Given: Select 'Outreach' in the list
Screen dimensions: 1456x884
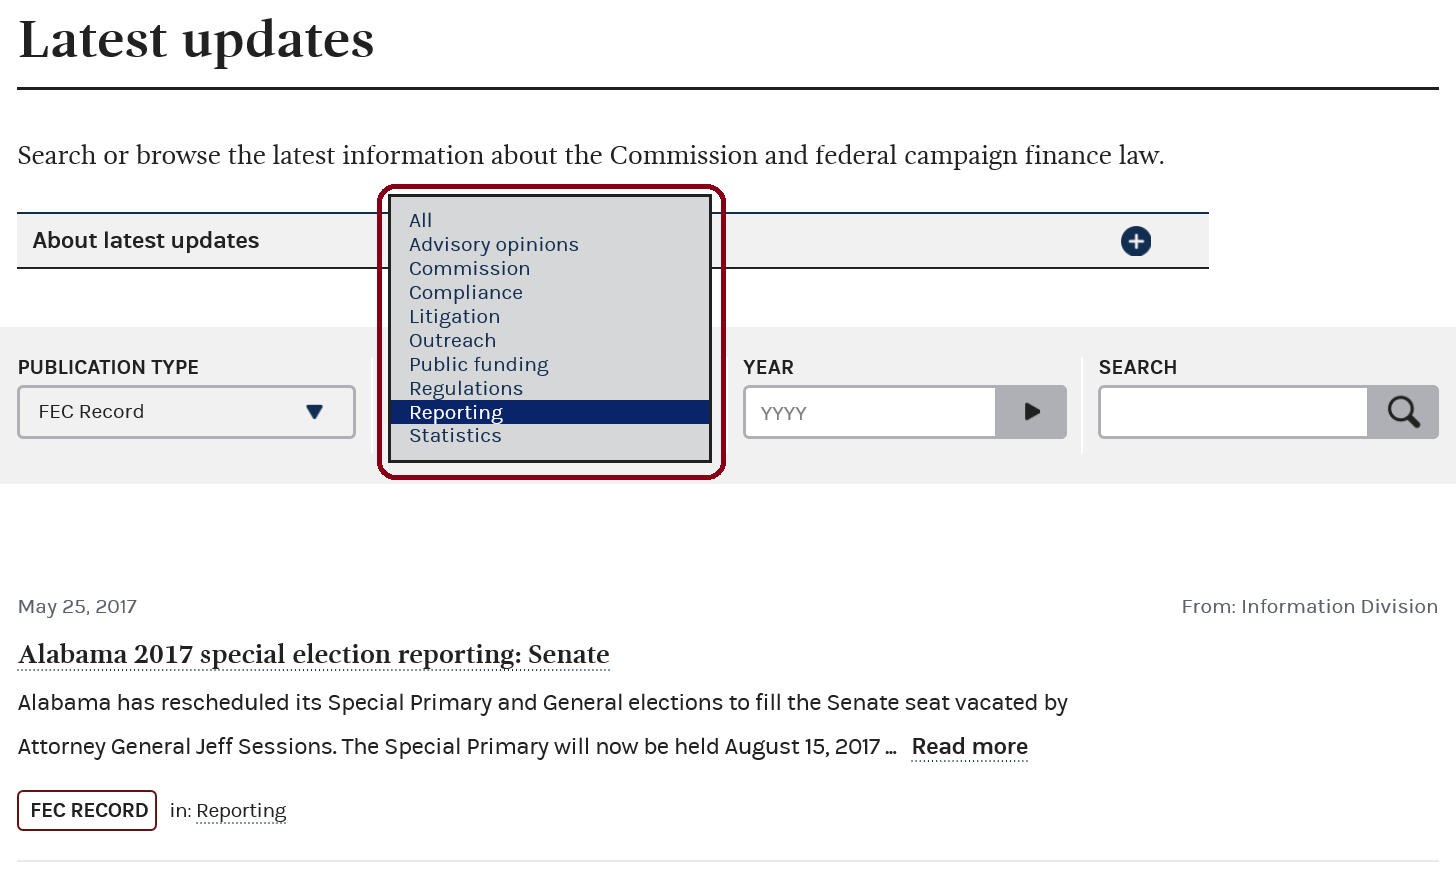Looking at the screenshot, I should click(x=453, y=340).
